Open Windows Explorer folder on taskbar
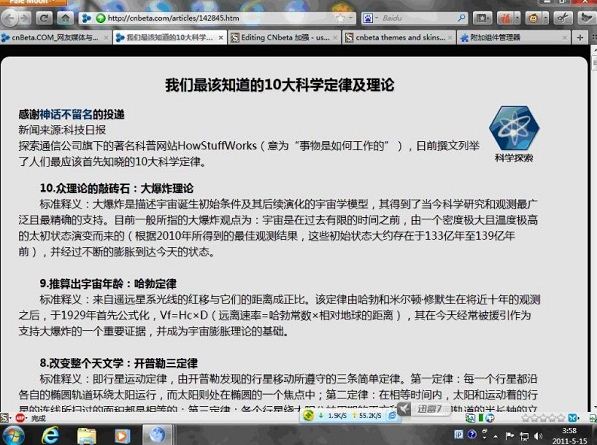 coord(86,435)
